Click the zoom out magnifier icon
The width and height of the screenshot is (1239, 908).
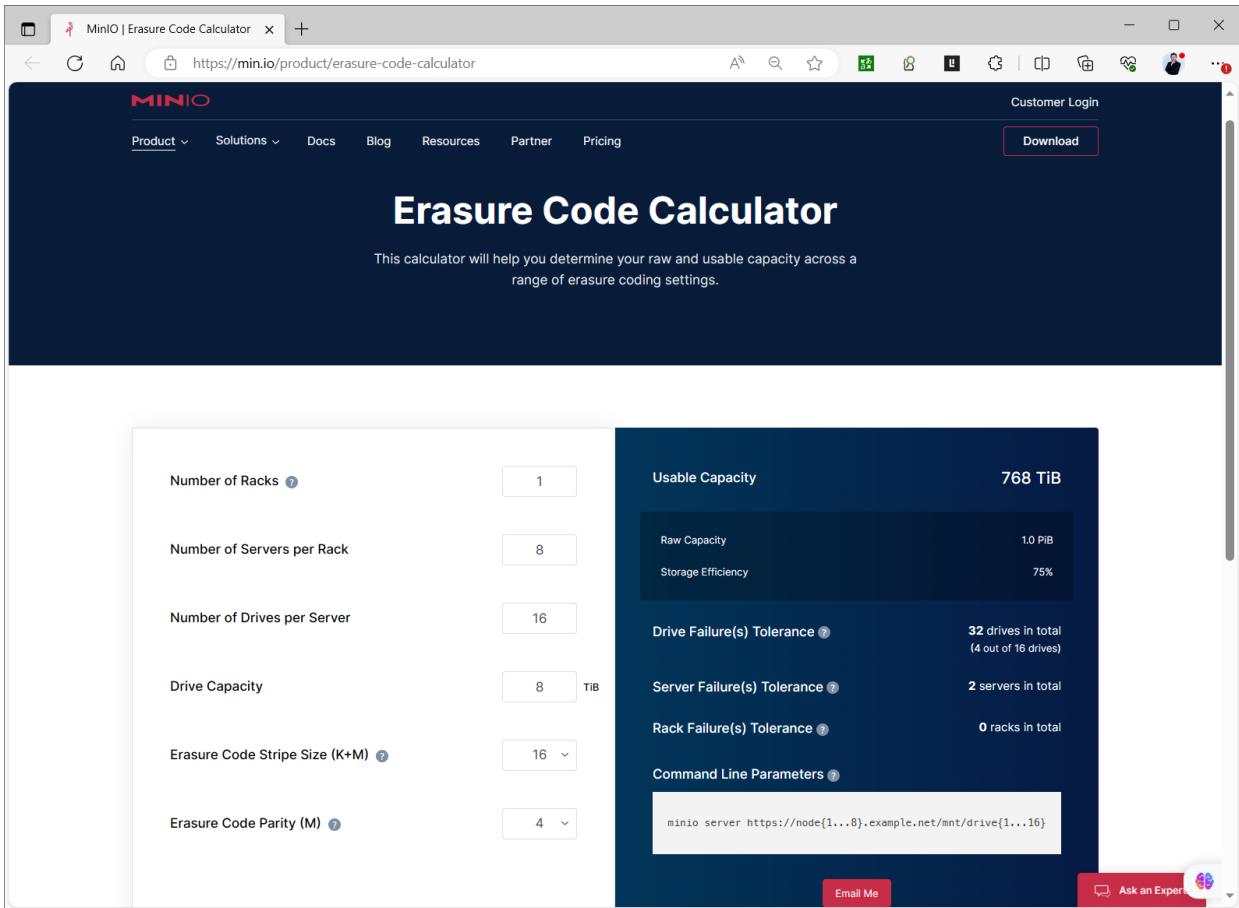click(x=775, y=63)
